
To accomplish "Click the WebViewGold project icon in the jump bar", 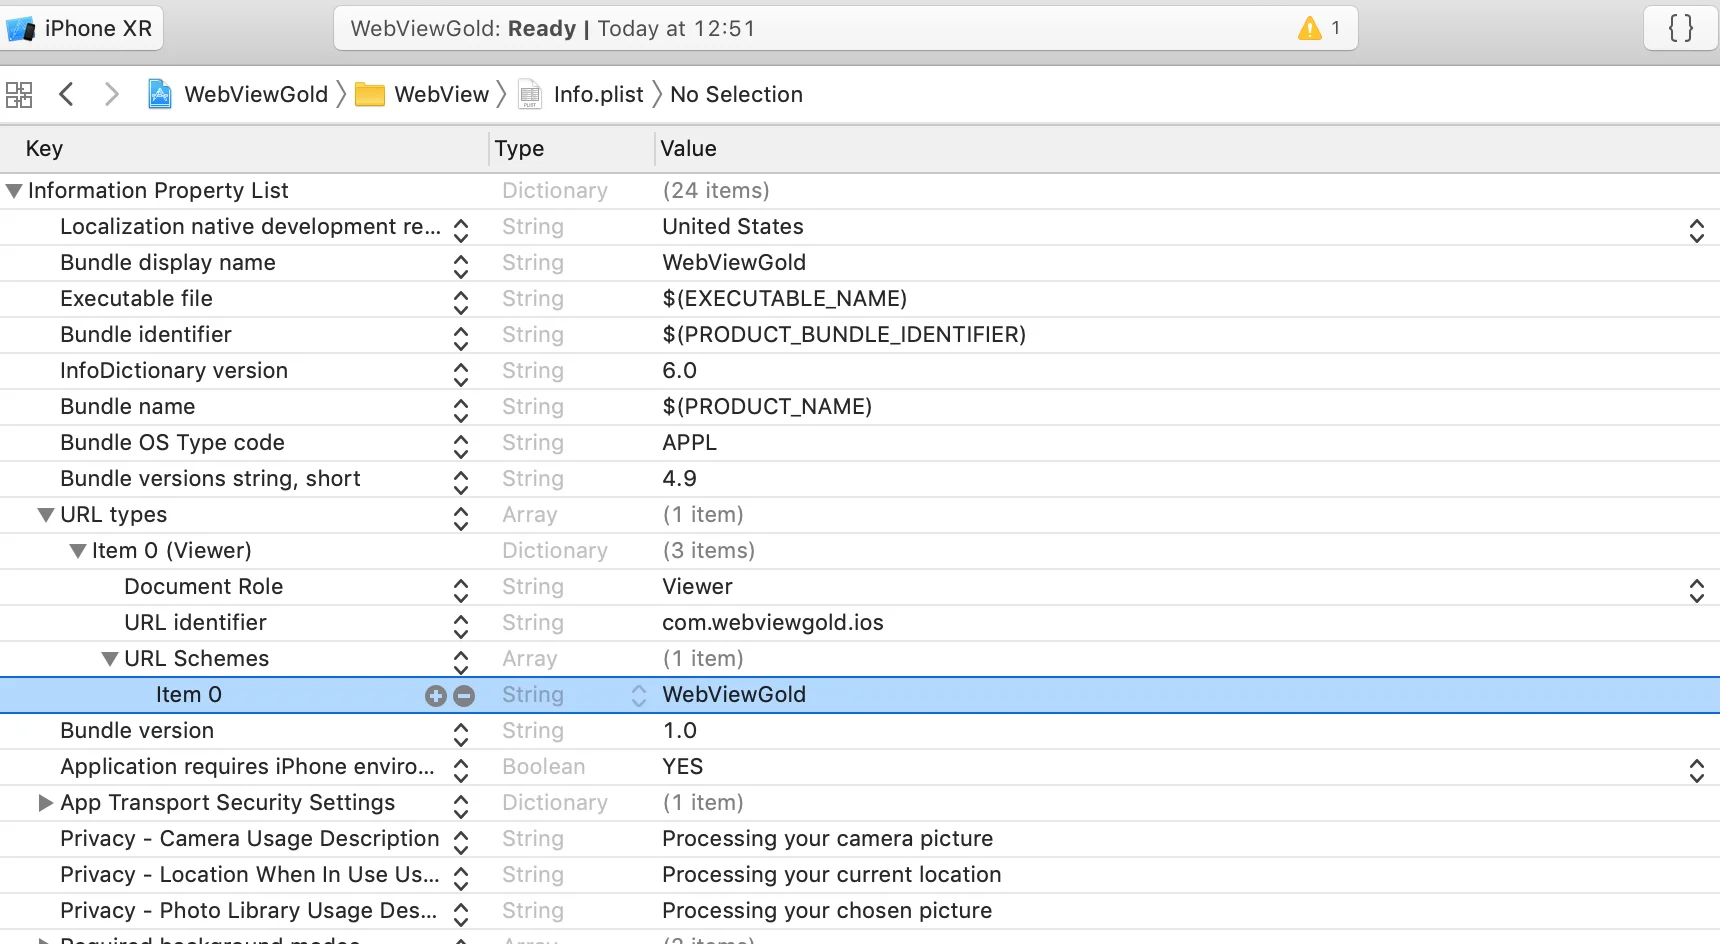I will tap(159, 94).
